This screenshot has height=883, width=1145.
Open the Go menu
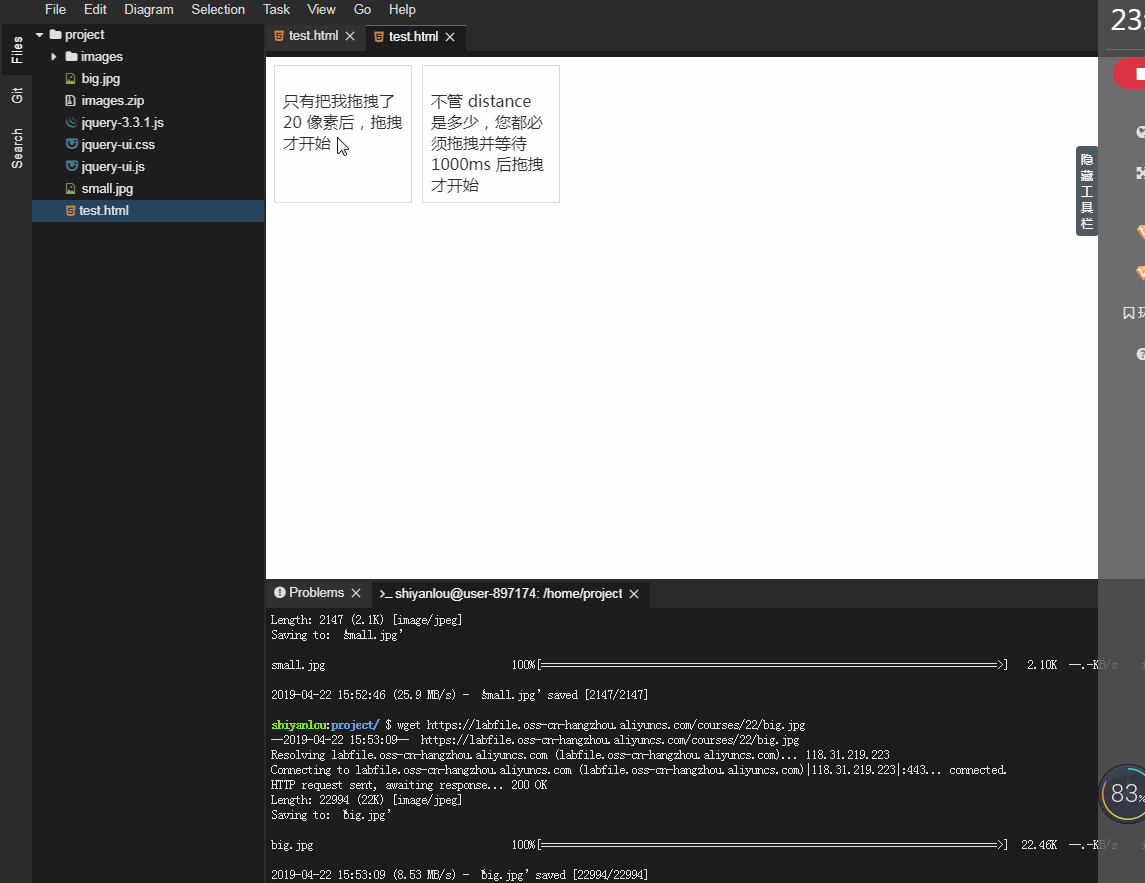tap(362, 9)
